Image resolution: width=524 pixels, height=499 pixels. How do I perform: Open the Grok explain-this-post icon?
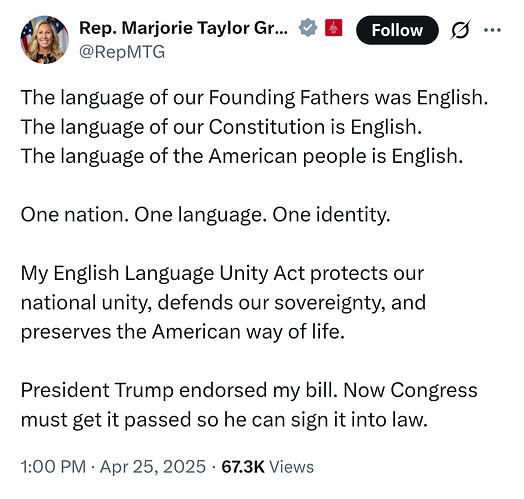pyautogui.click(x=461, y=30)
